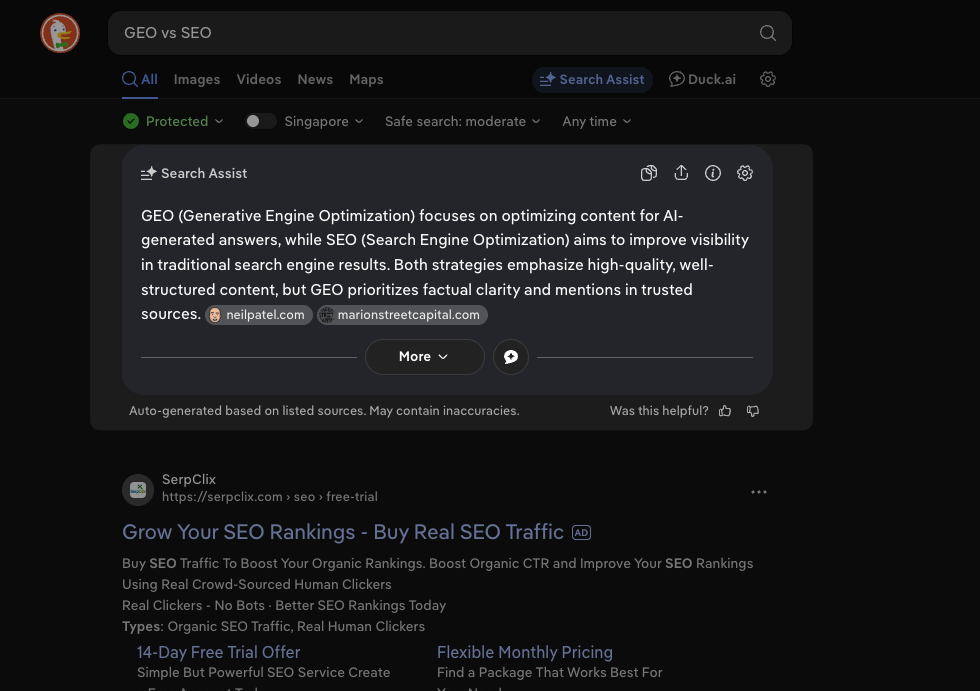Click the SerpClix site name

tap(189, 479)
